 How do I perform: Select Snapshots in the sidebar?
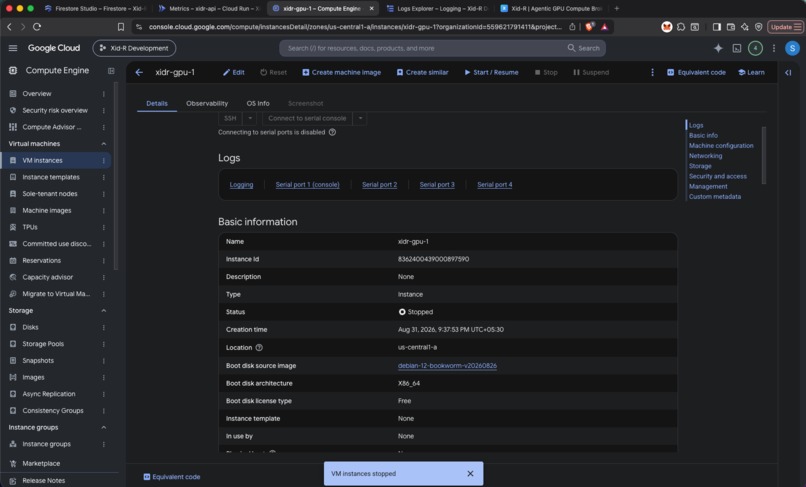click(38, 360)
